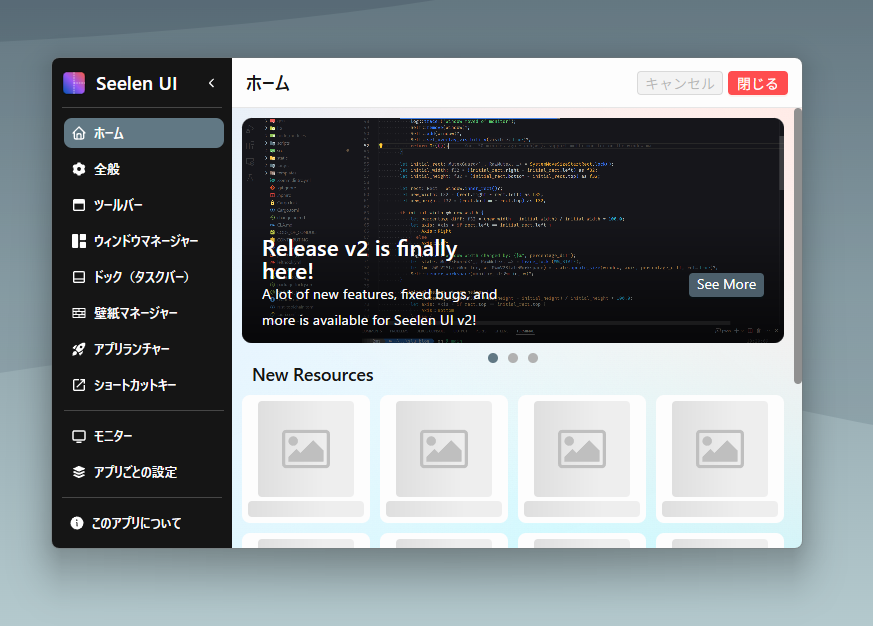Click the アプリごとの設定 label text
This screenshot has width=873, height=626.
(135, 472)
